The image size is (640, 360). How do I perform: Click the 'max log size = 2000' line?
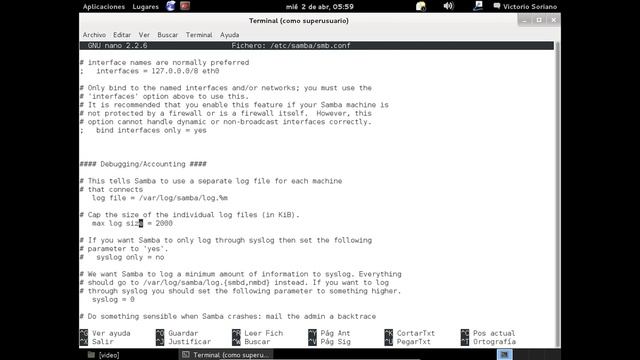(132, 223)
